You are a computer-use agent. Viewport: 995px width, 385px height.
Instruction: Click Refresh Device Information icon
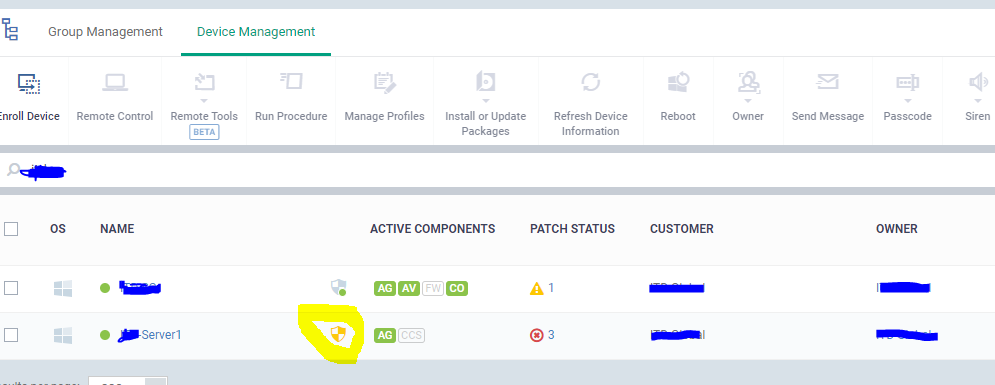pyautogui.click(x=591, y=82)
